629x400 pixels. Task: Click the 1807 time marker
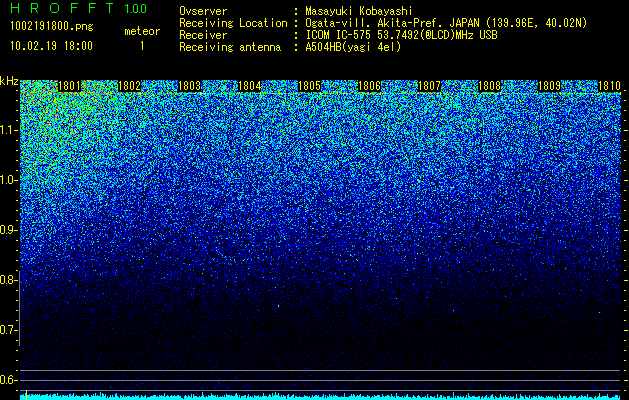click(429, 86)
